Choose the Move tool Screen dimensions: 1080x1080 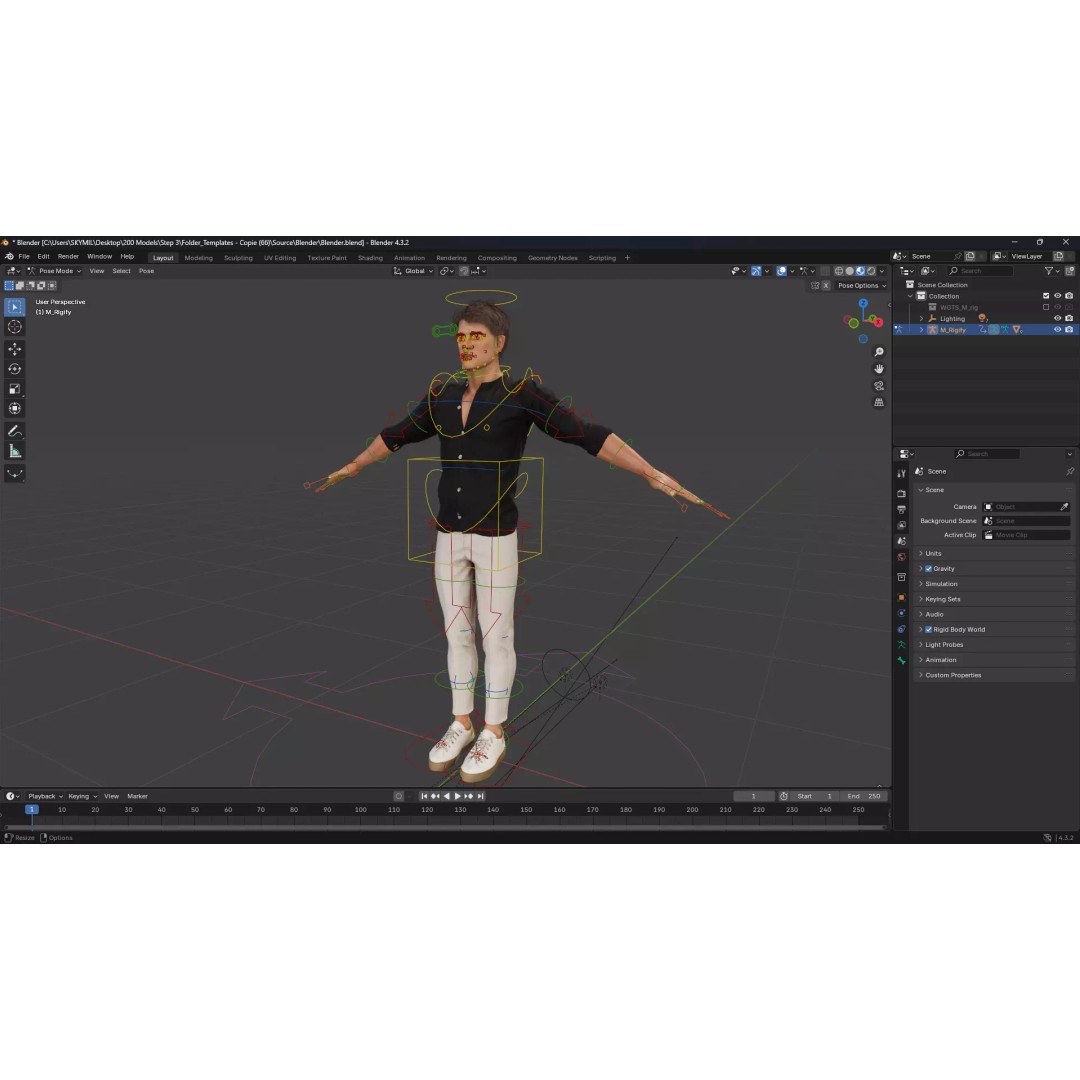point(14,349)
